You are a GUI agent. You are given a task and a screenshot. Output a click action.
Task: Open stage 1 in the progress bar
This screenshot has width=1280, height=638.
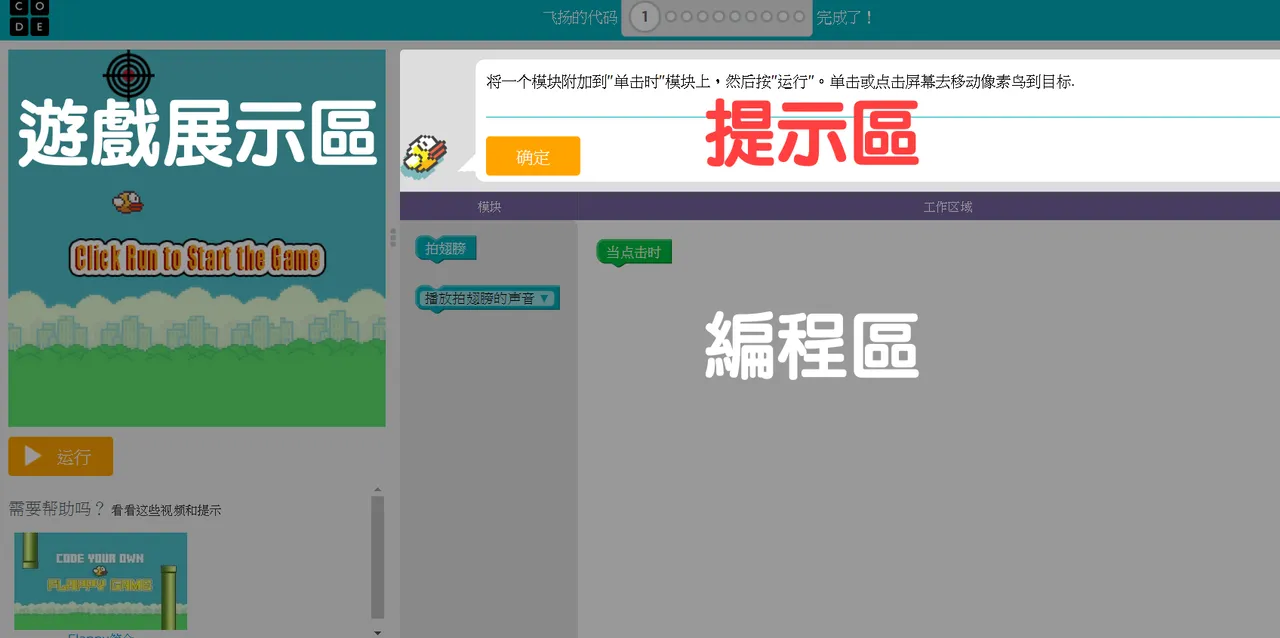645,16
